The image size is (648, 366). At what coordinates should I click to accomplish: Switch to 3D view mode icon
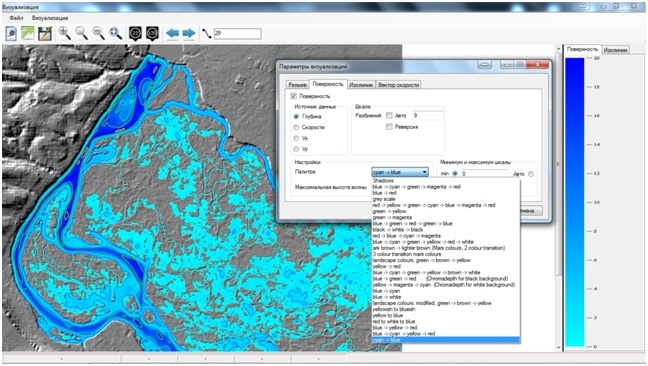pyautogui.click(x=152, y=33)
